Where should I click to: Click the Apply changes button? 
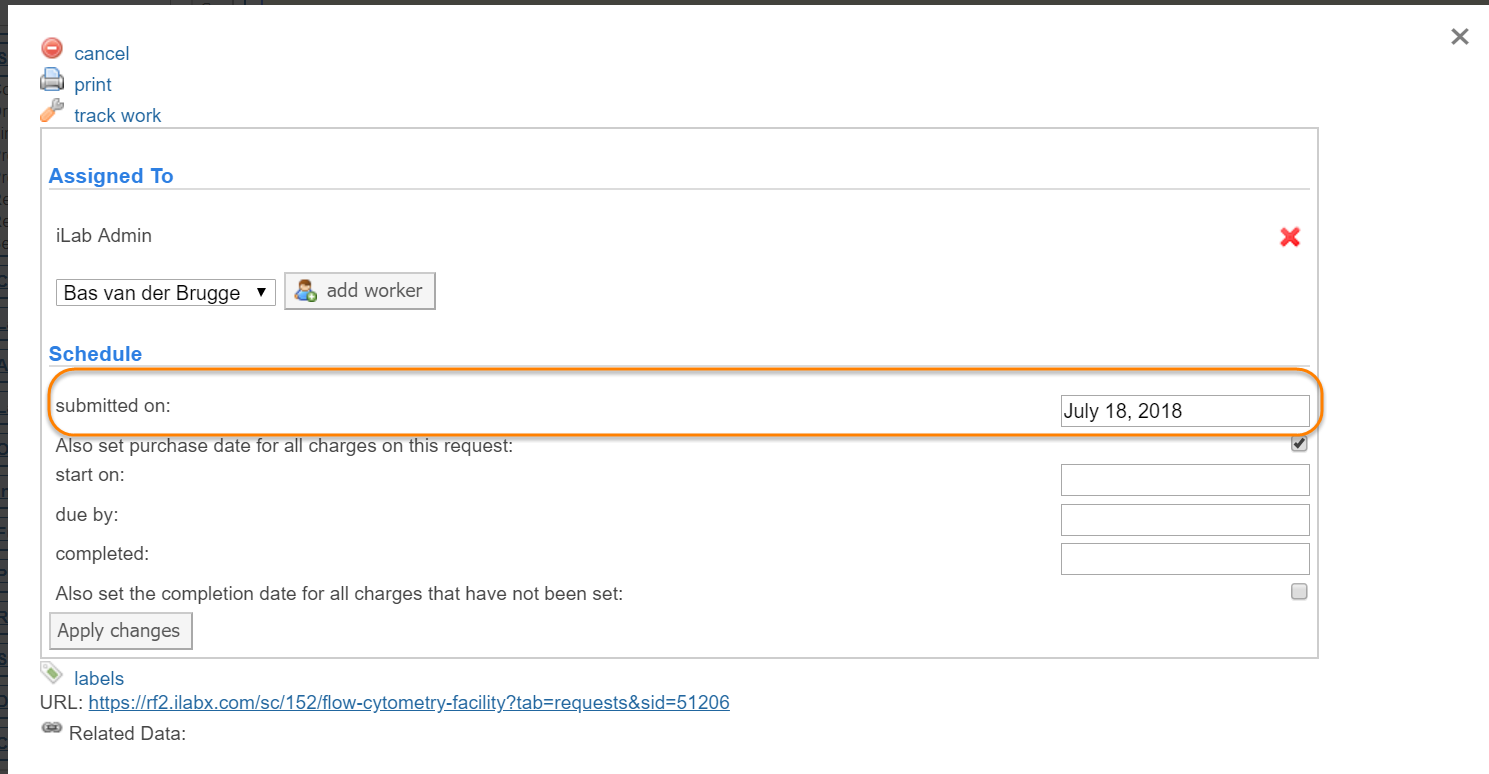click(x=120, y=631)
